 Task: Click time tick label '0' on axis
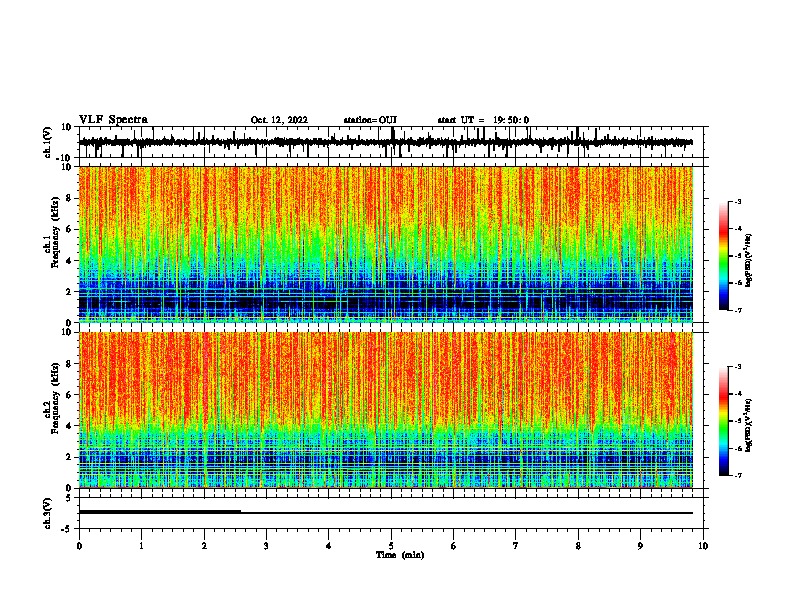[79, 546]
